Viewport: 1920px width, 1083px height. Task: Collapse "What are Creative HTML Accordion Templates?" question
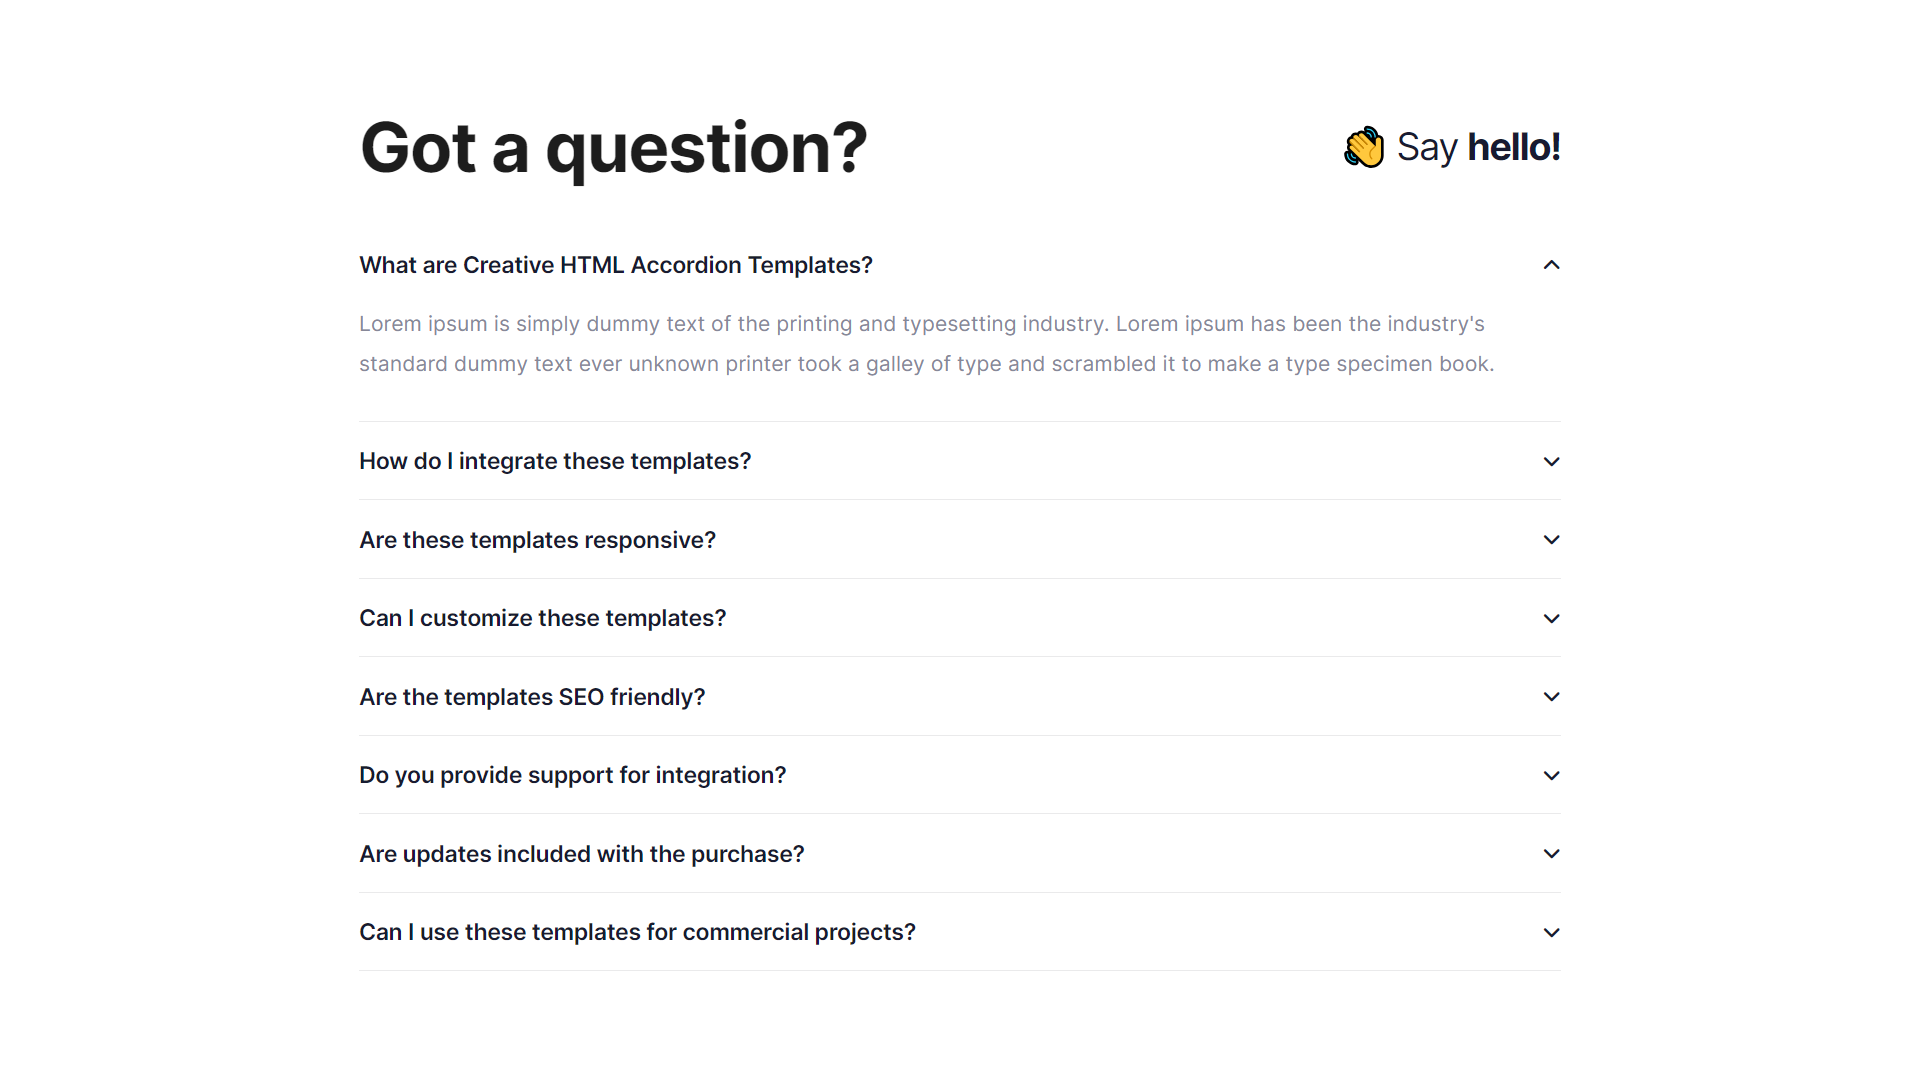(x=615, y=265)
